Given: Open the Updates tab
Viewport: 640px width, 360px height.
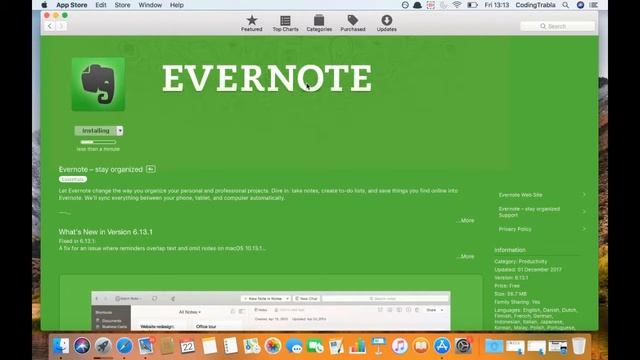Looking at the screenshot, I should (387, 23).
